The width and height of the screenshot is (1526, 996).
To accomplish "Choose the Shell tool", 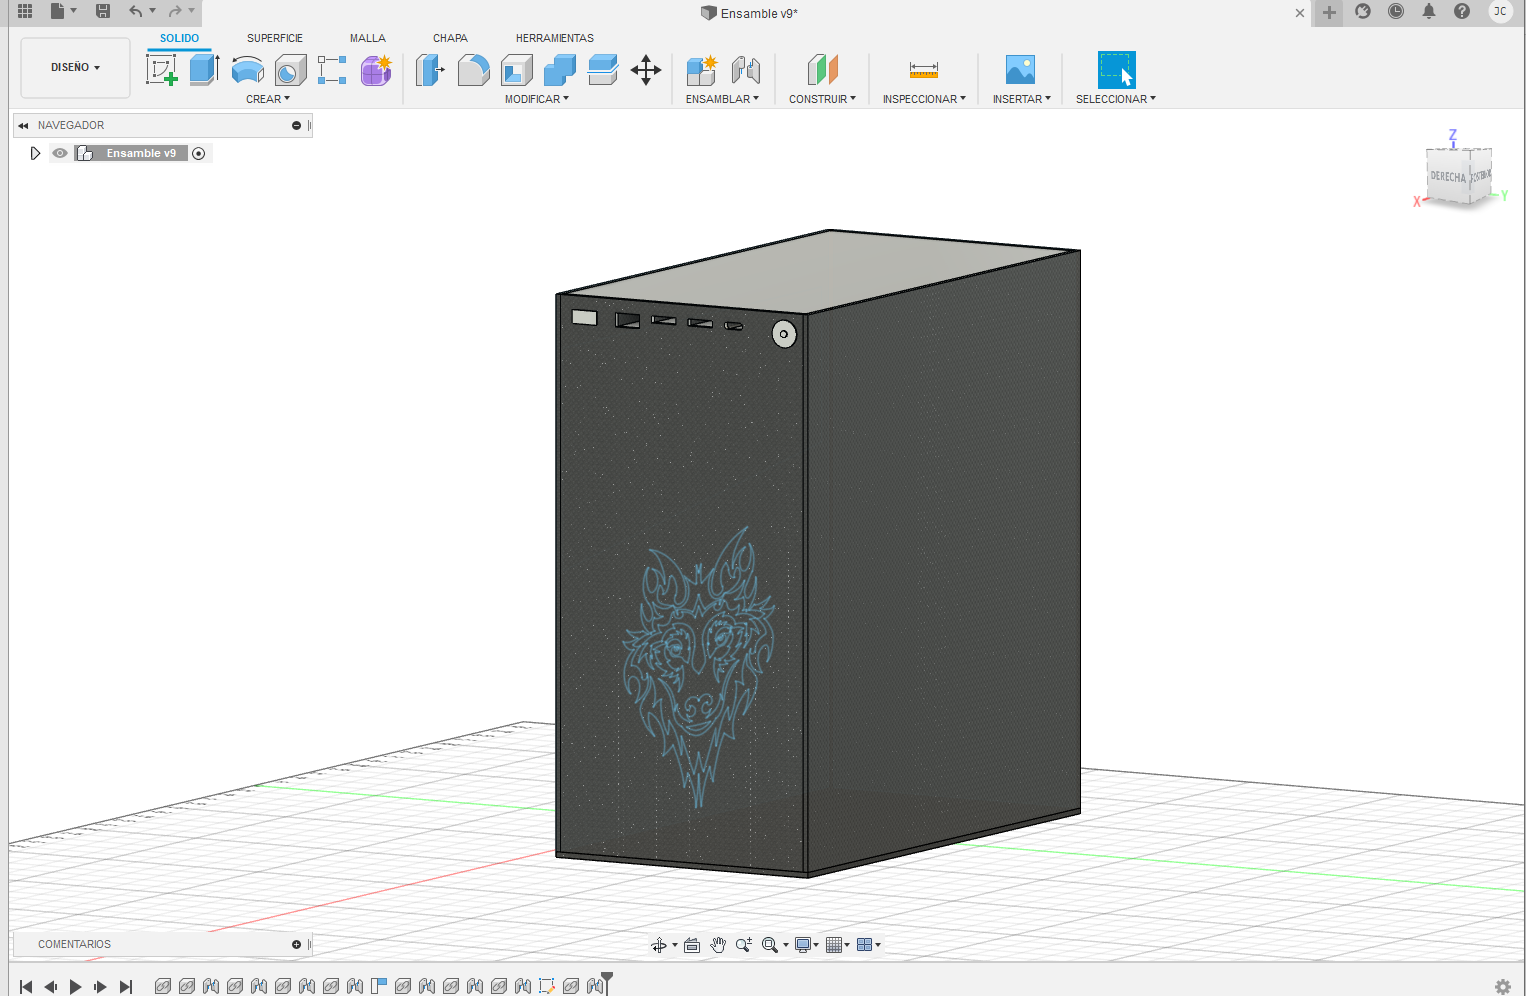I will click(x=516, y=70).
